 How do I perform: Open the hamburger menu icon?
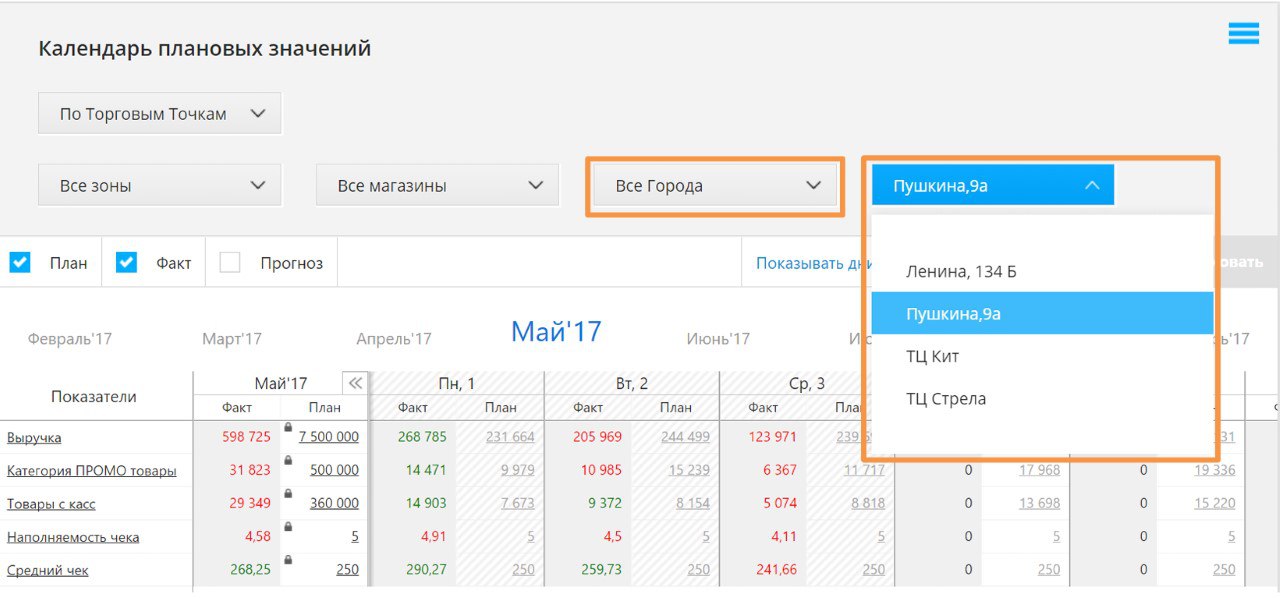tap(1243, 34)
